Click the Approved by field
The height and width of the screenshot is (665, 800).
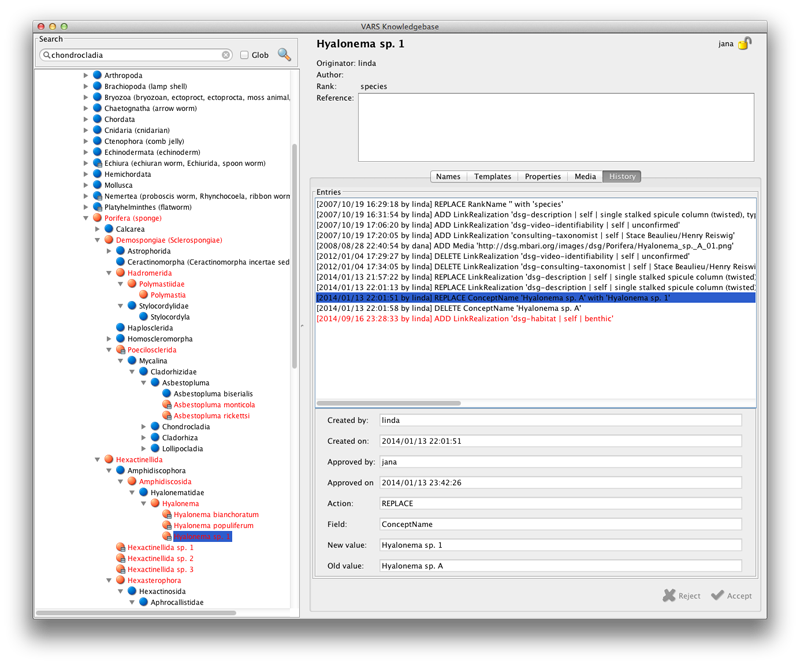(560, 462)
